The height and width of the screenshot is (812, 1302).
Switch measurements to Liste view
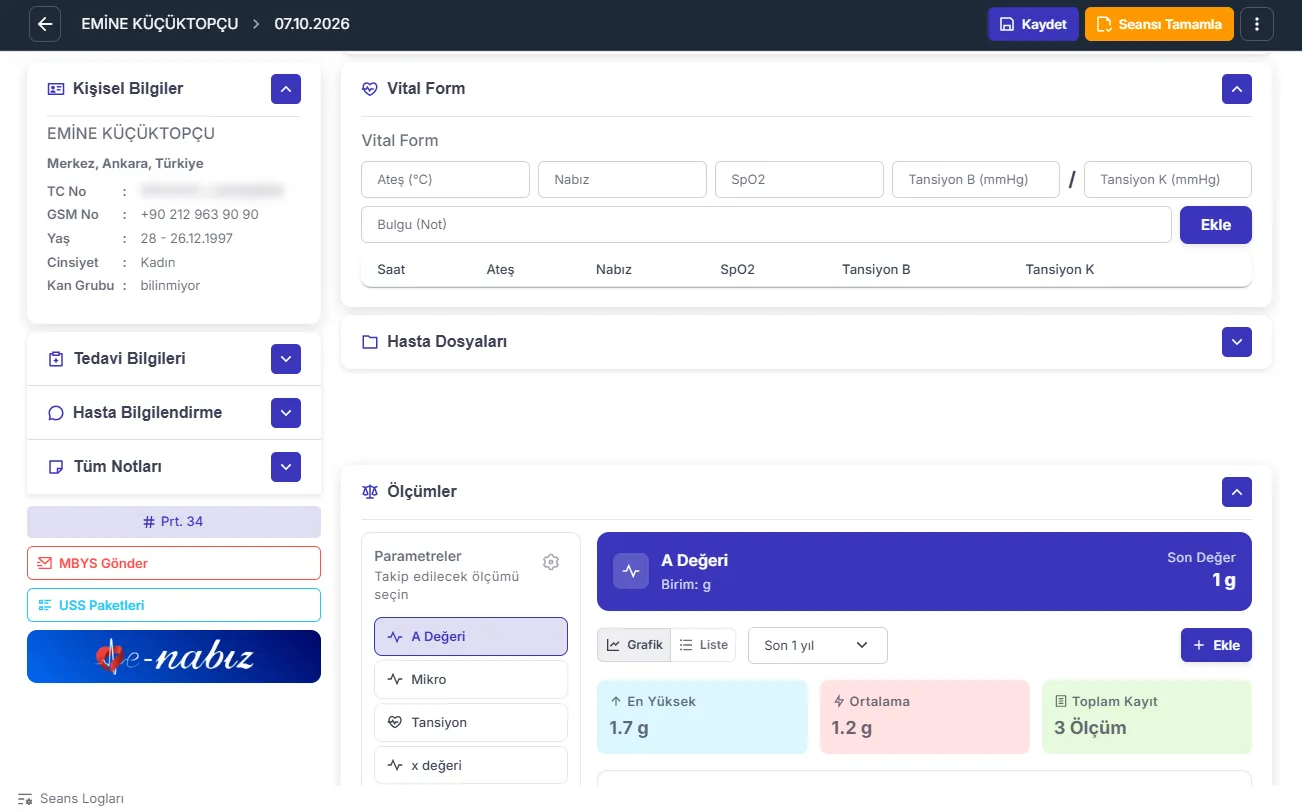pos(703,645)
